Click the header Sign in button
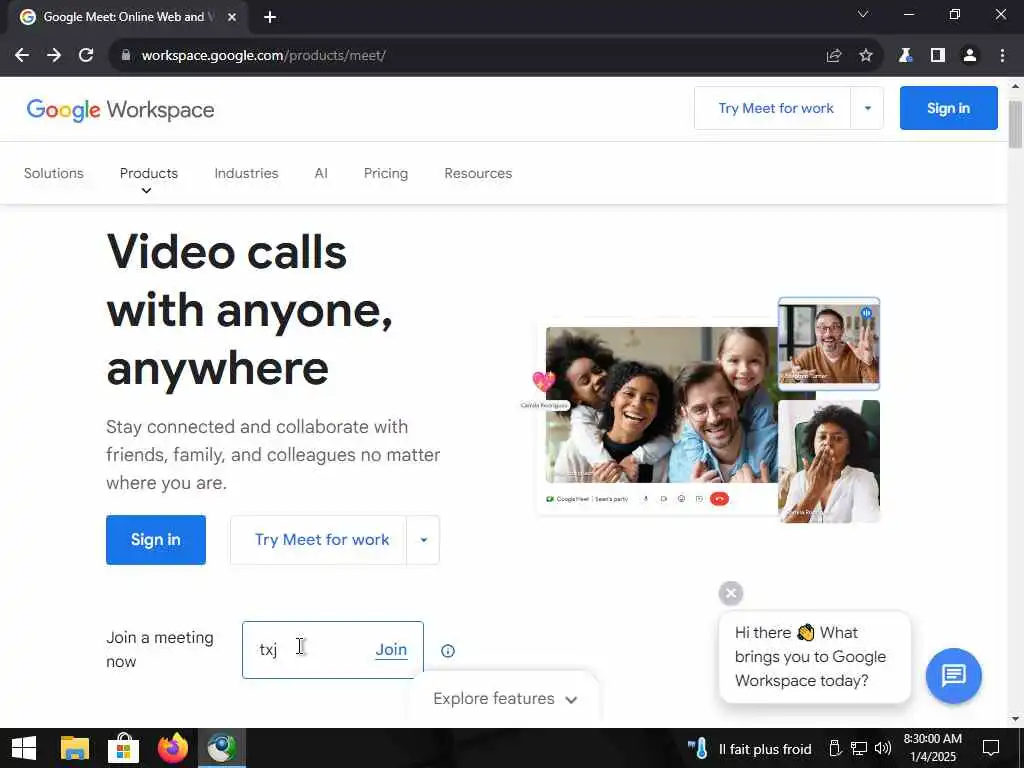The width and height of the screenshot is (1024, 768). tap(948, 108)
